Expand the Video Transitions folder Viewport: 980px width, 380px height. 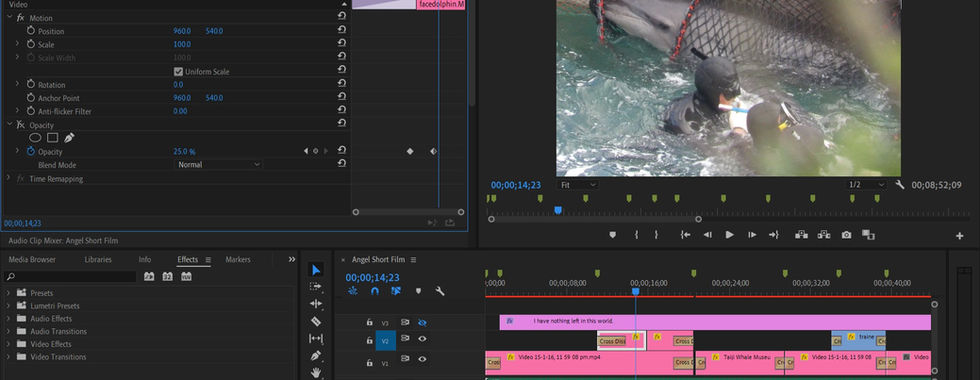8,357
